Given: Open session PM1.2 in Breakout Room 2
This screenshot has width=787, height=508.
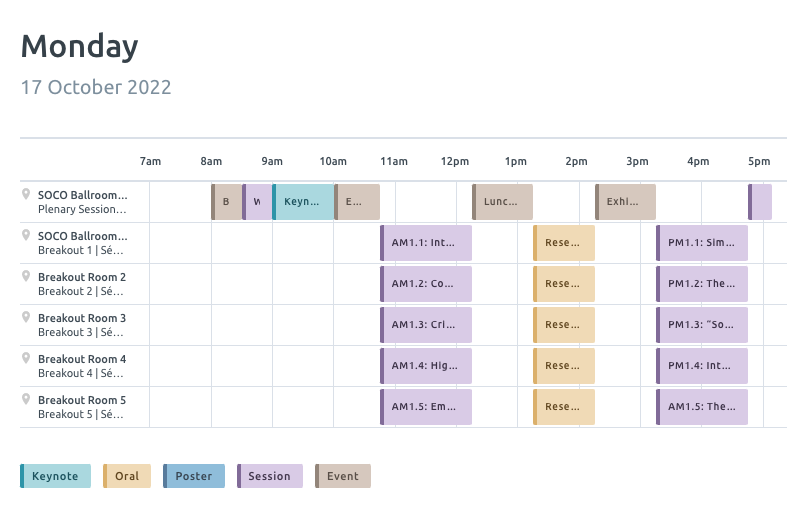Looking at the screenshot, I should [701, 284].
